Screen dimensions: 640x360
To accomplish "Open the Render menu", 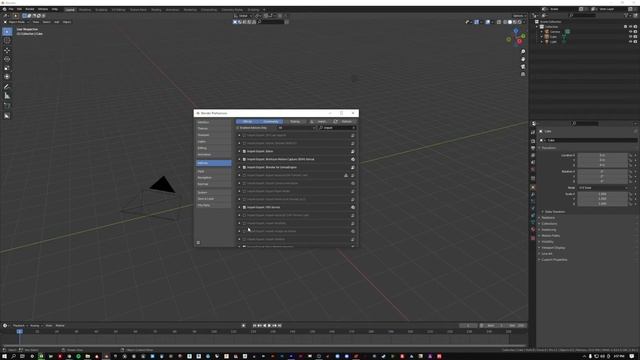I will point(30,9).
